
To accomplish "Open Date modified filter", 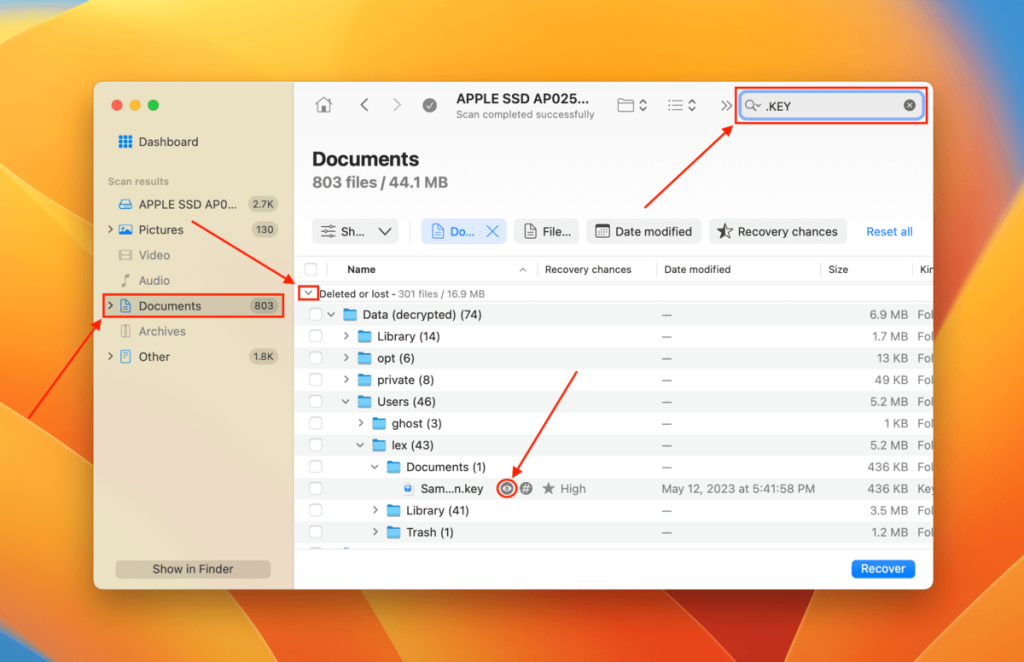I will pyautogui.click(x=643, y=232).
